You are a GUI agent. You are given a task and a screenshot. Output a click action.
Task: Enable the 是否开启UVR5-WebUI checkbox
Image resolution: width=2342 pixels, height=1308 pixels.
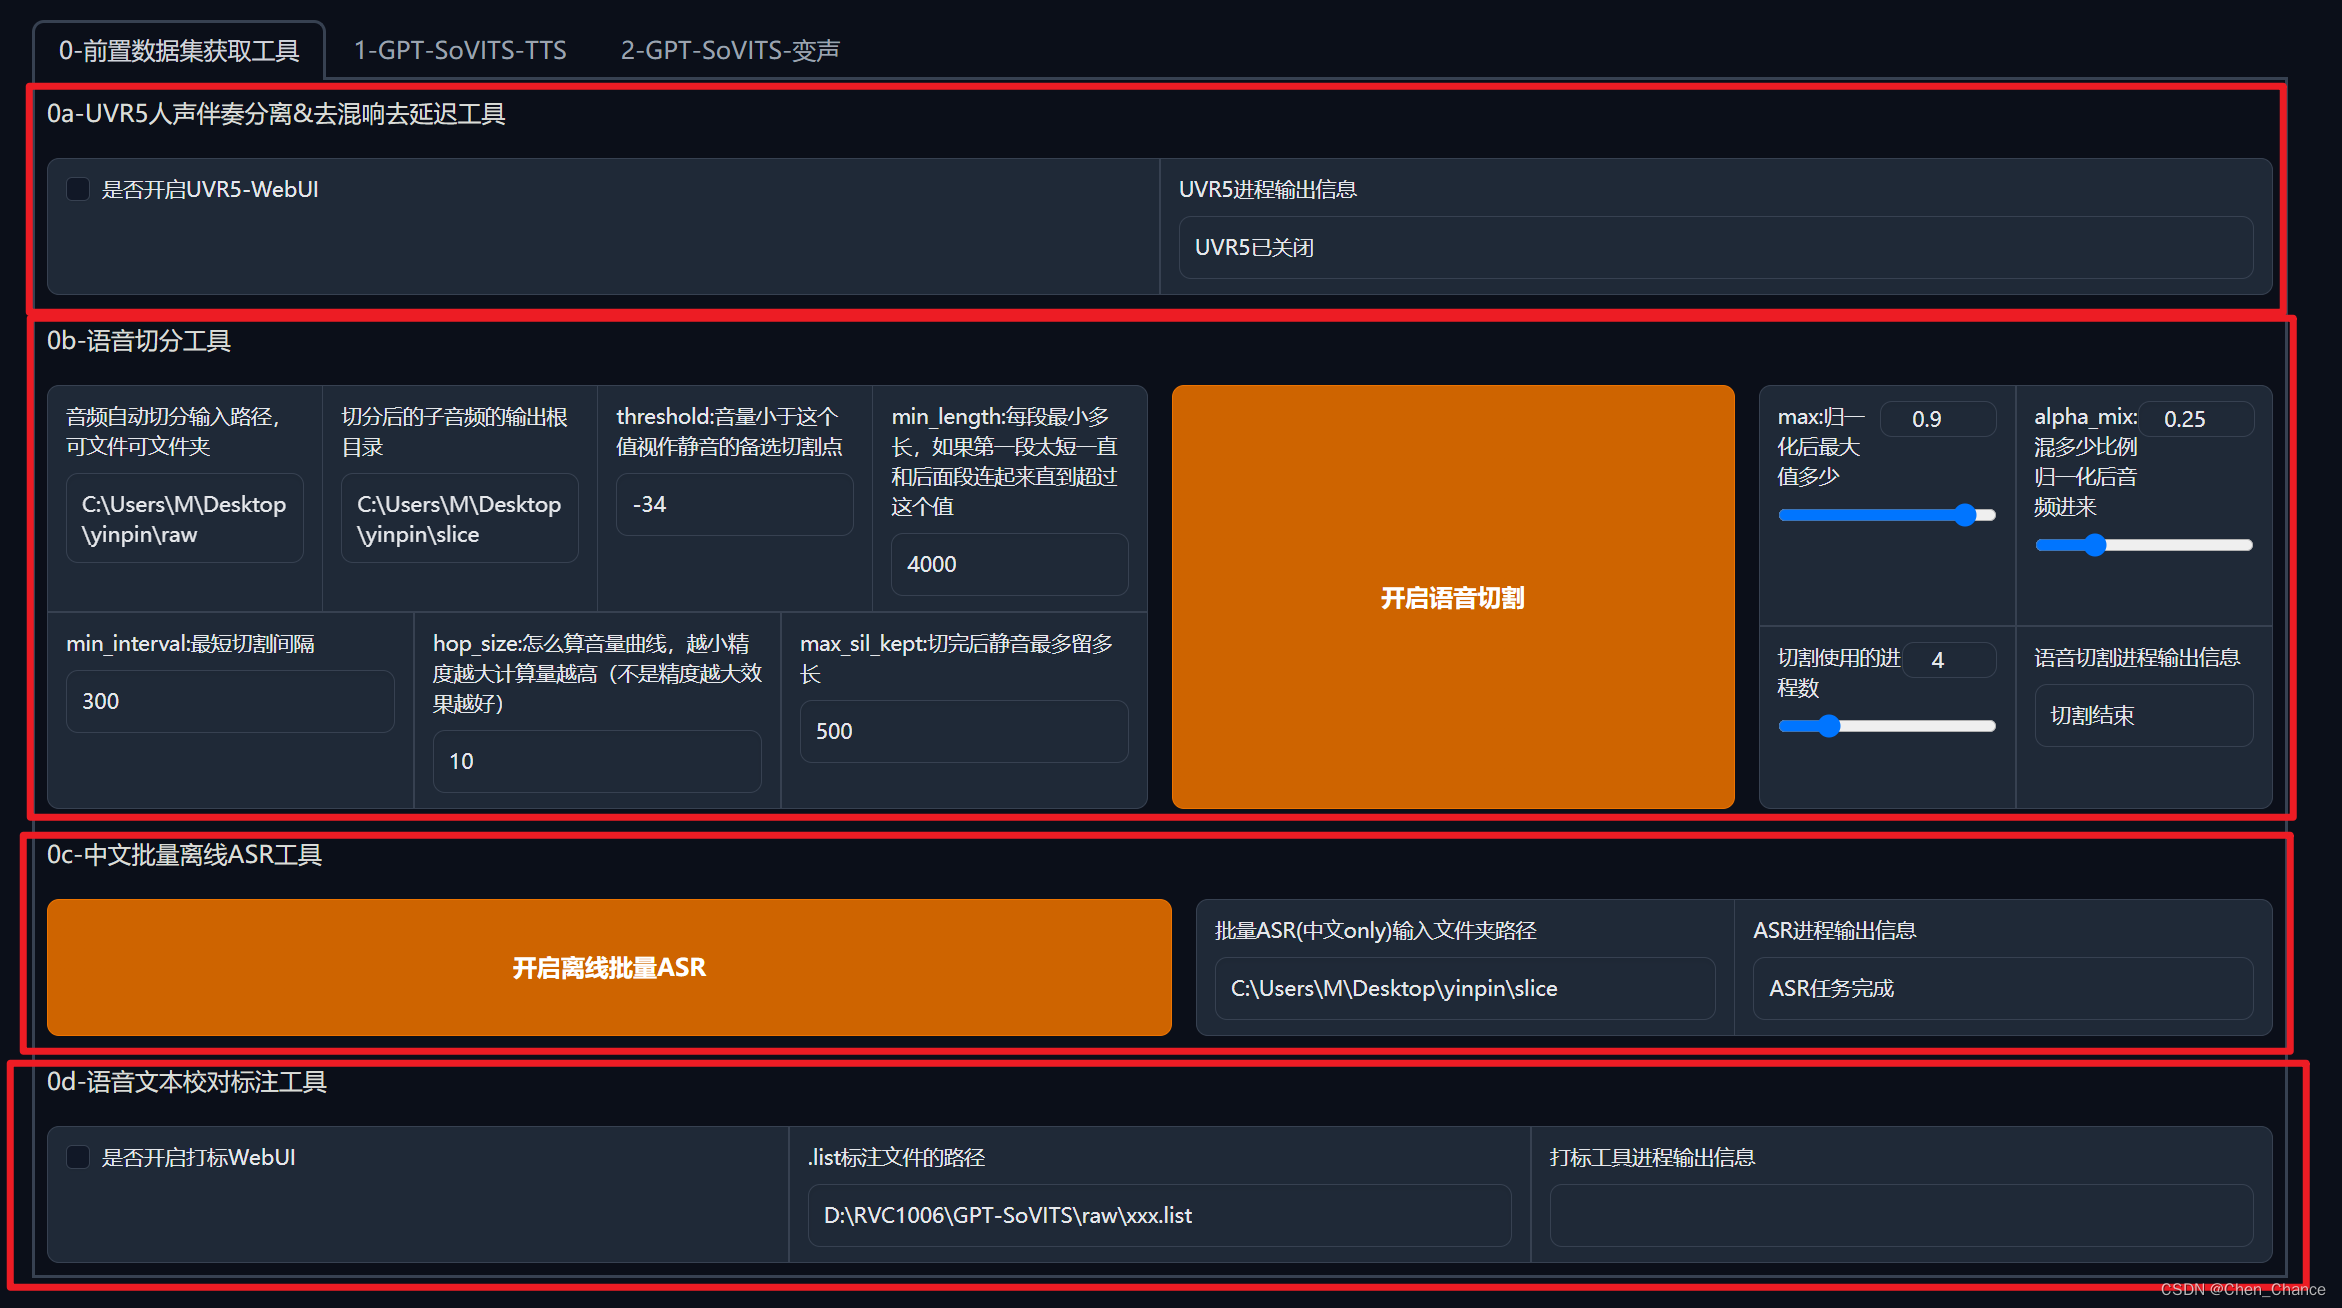tap(78, 189)
